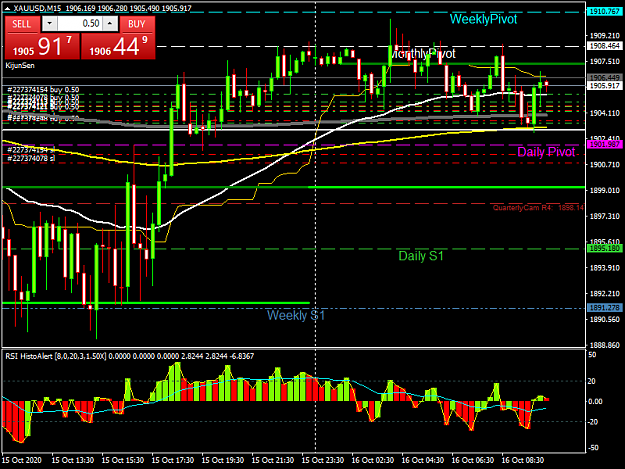Click the 1908.464 white price tag
Viewport: 625px width, 469px height.
tap(604, 46)
